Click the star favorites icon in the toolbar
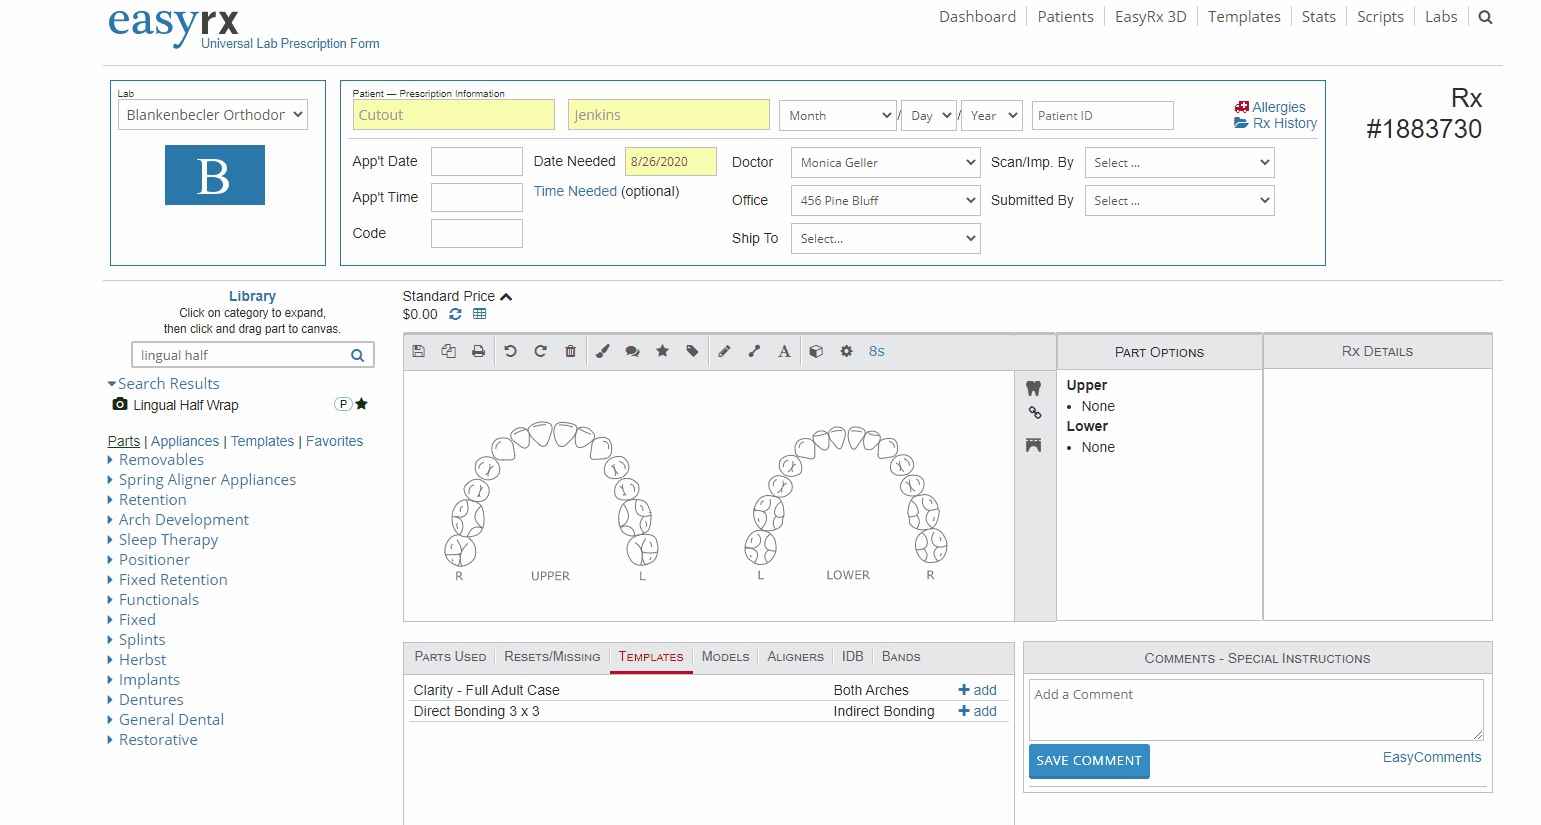 coord(662,351)
